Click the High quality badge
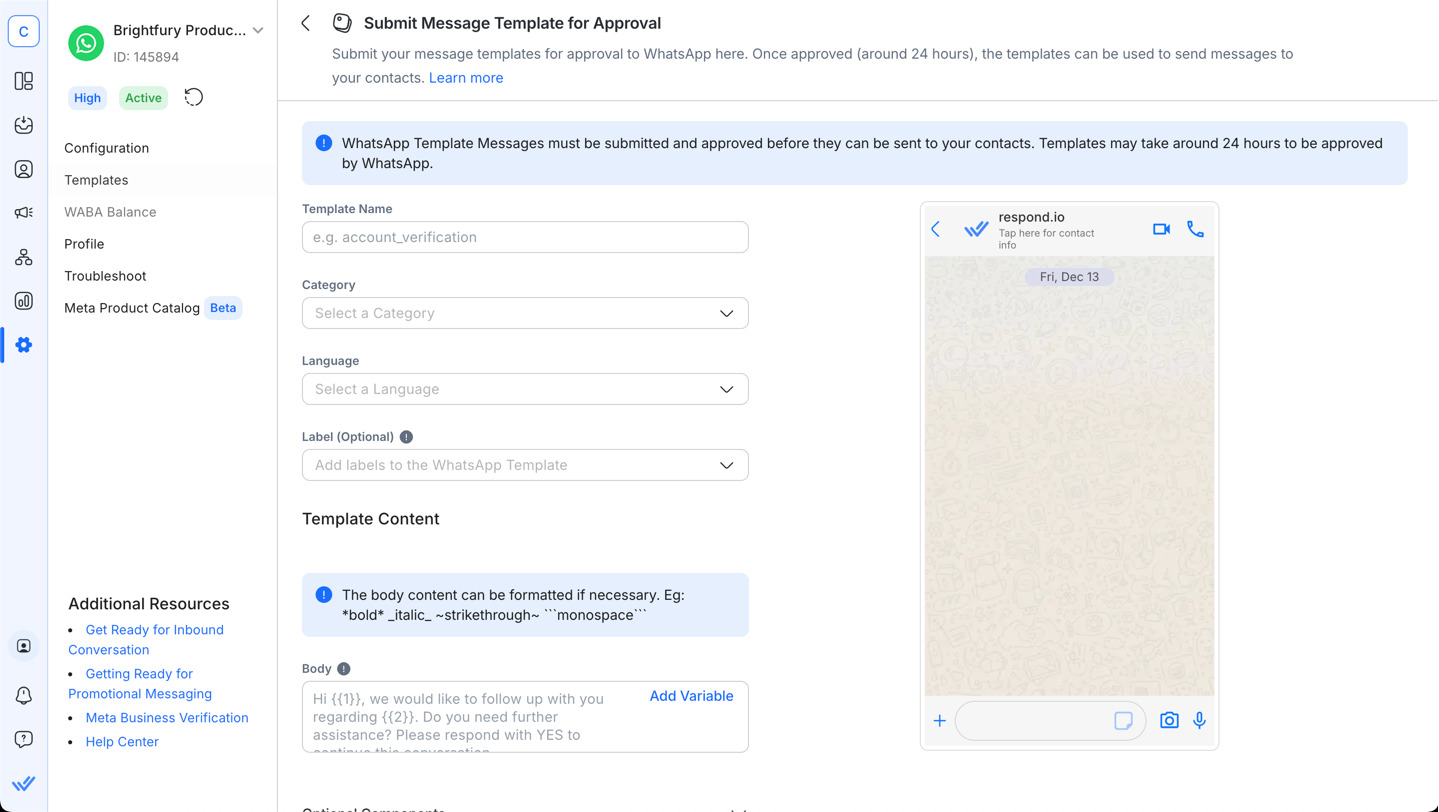This screenshot has width=1439, height=812. (x=87, y=98)
